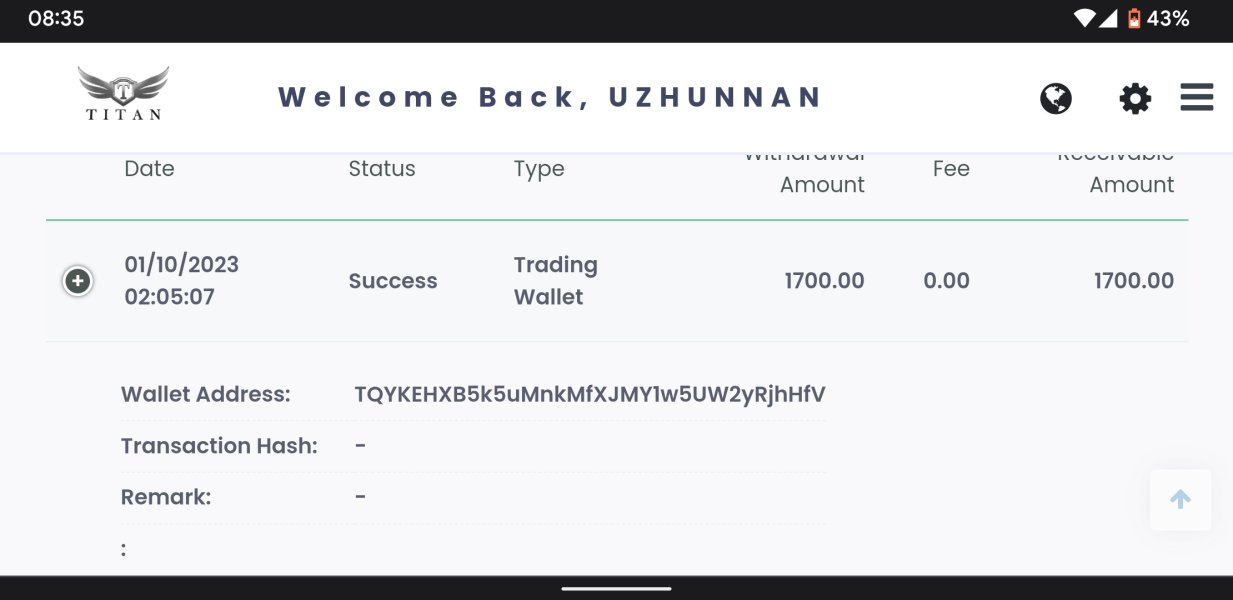Tap the Trading Wallet type cell
The width and height of the screenshot is (1233, 600).
556,281
